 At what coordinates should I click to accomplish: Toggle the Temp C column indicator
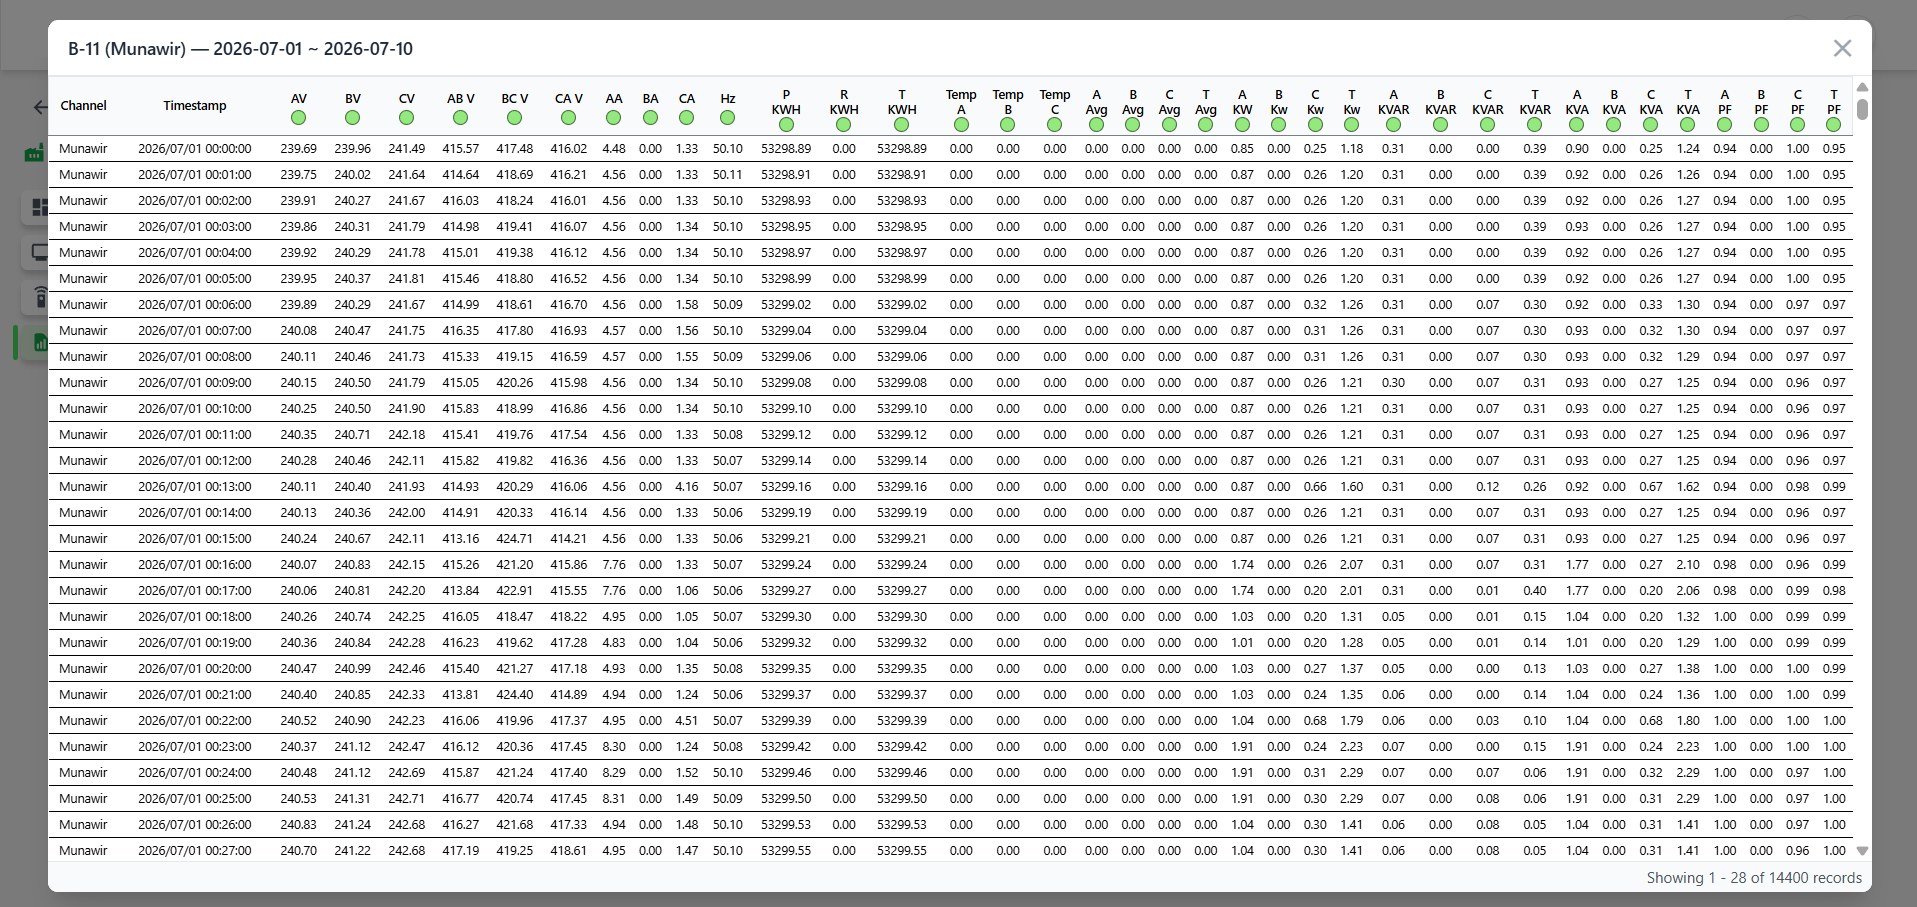click(x=1054, y=125)
